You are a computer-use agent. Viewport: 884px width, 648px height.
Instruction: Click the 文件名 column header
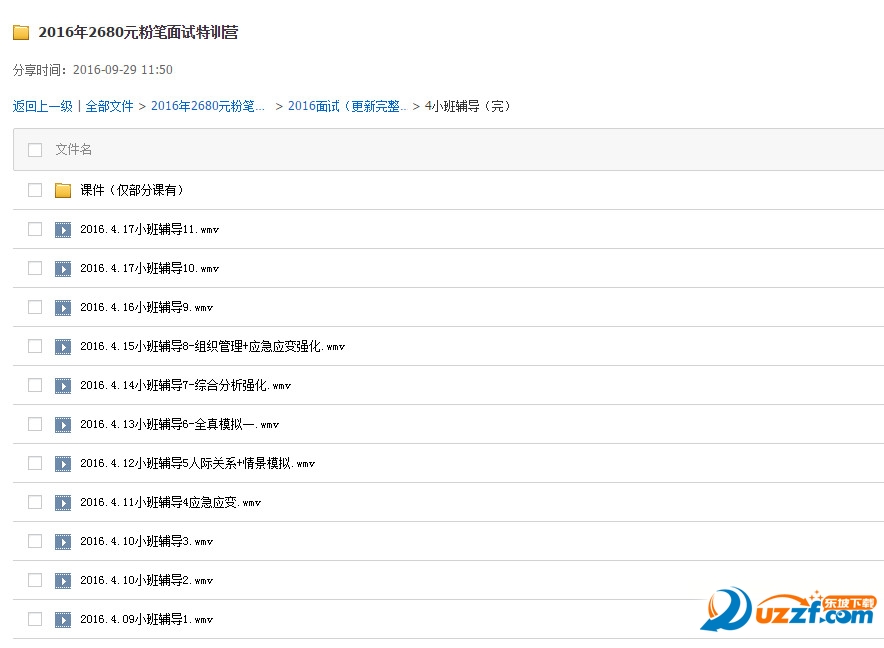73,148
